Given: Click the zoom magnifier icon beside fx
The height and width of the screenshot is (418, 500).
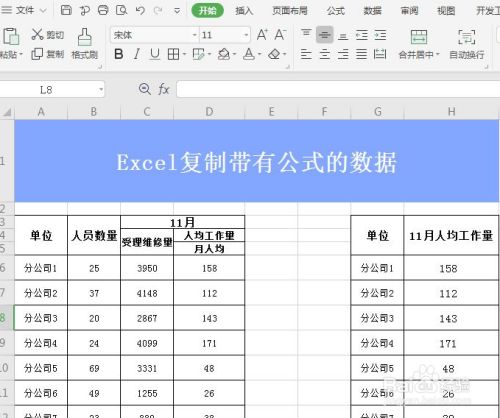Looking at the screenshot, I should [145, 89].
